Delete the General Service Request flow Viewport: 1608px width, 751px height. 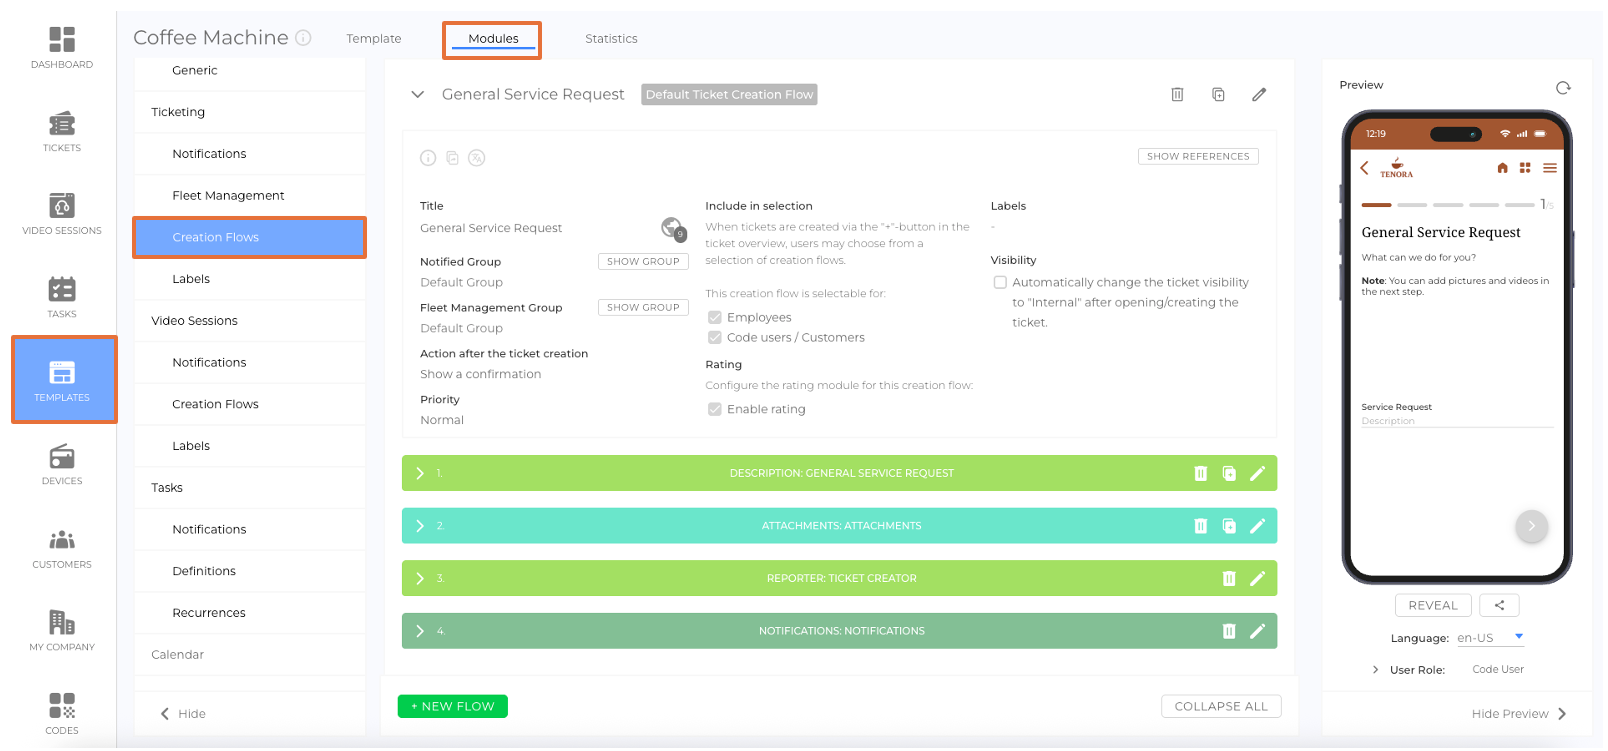(x=1177, y=94)
